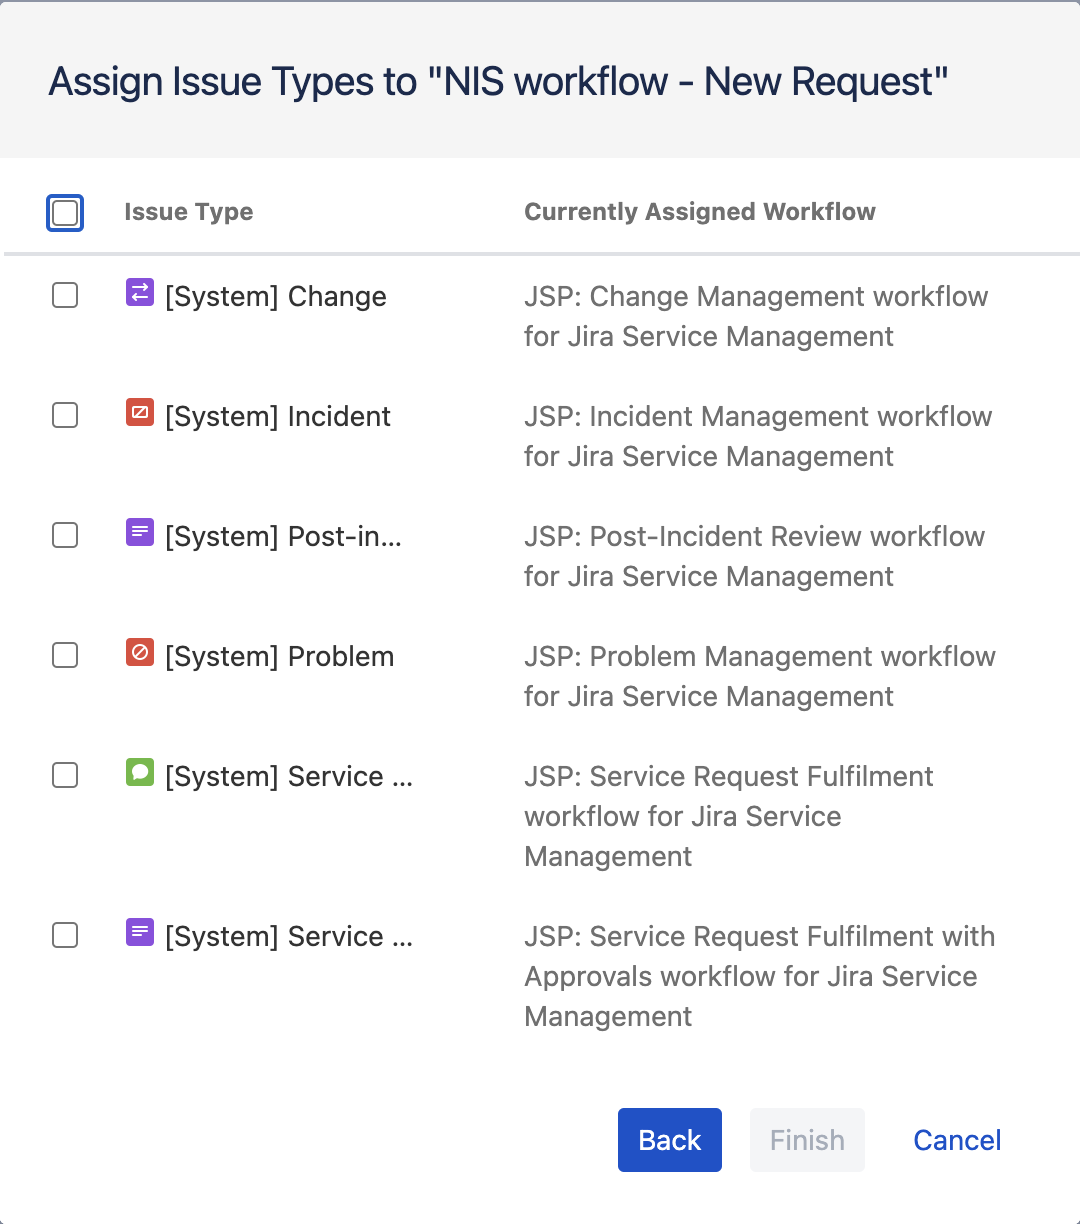1080x1224 pixels.
Task: Click the dialog title text
Action: 498,81
